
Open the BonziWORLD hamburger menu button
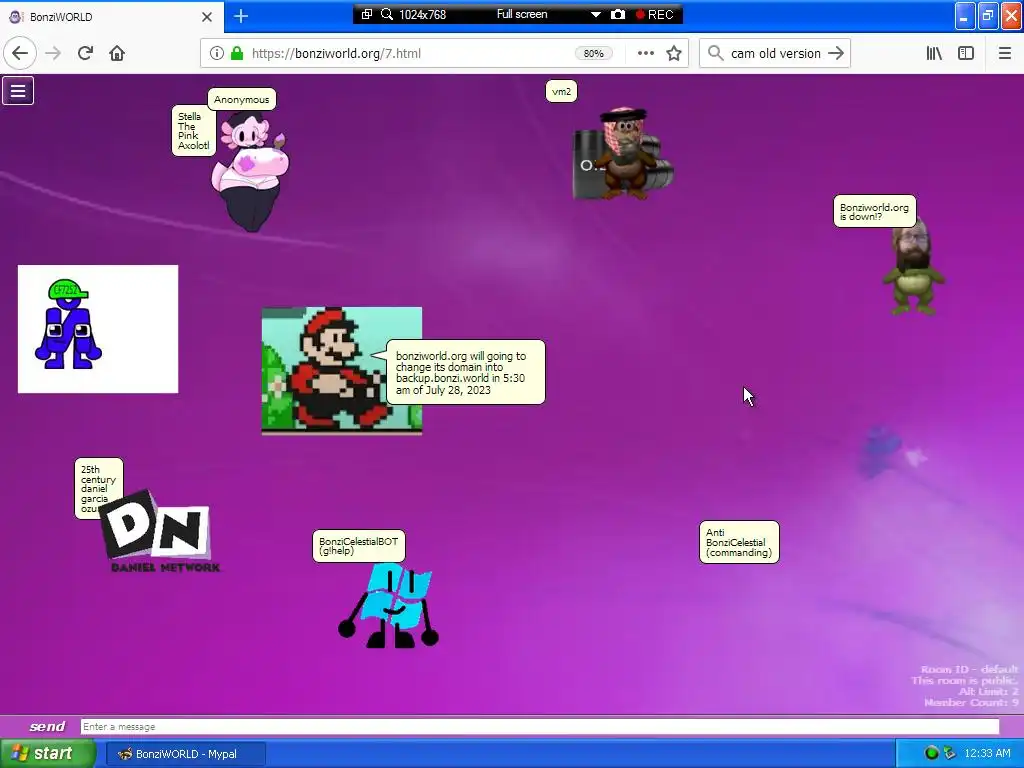coord(18,91)
